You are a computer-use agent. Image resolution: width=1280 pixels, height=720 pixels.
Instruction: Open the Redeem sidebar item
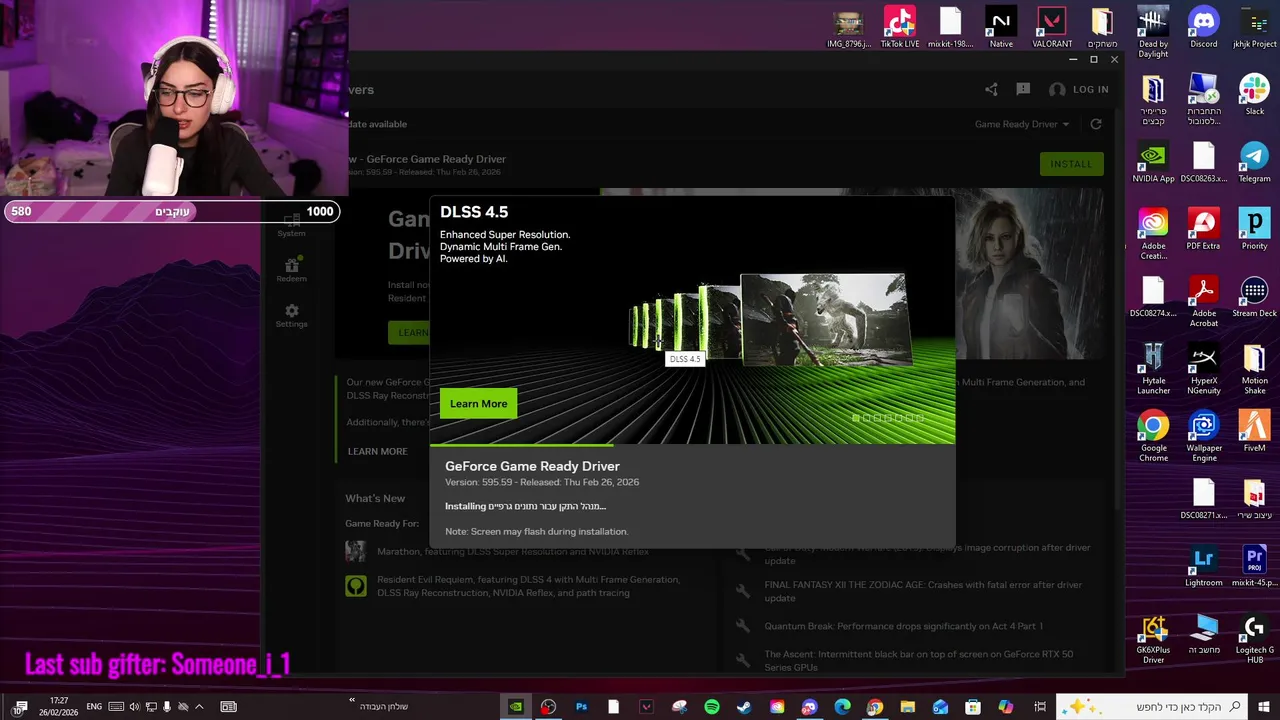(291, 270)
